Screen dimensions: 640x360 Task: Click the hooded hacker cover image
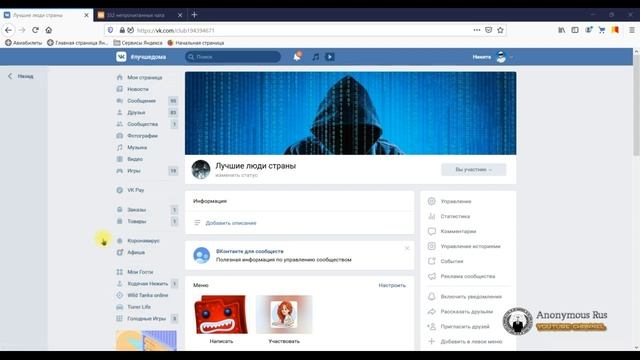click(350, 113)
